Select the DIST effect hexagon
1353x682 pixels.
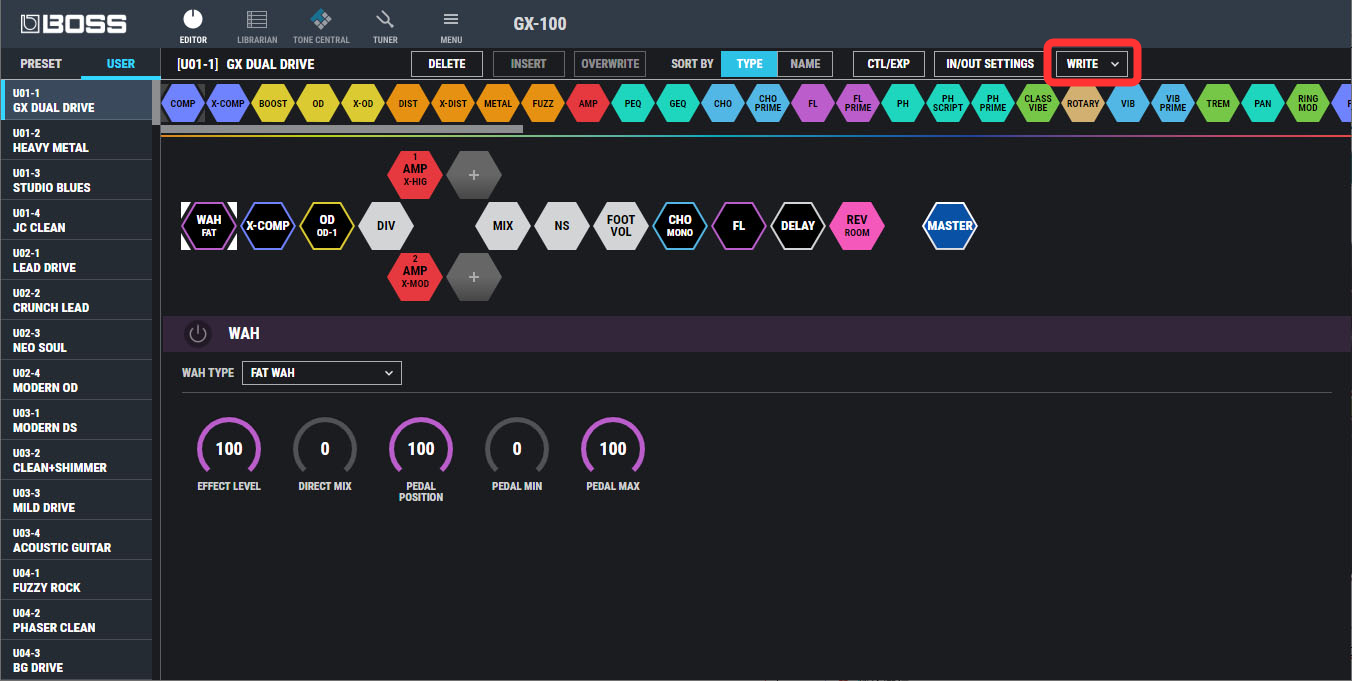point(408,103)
